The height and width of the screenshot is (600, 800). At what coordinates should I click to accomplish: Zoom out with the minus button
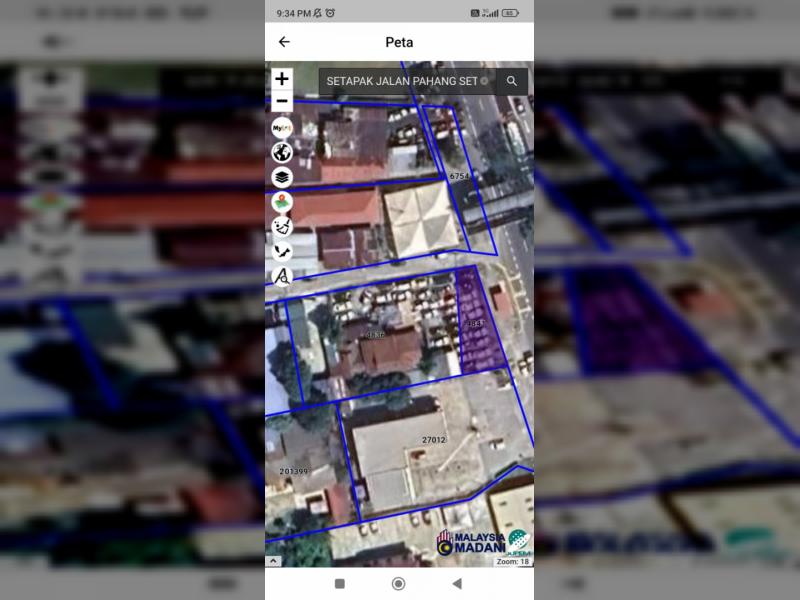[x=282, y=101]
